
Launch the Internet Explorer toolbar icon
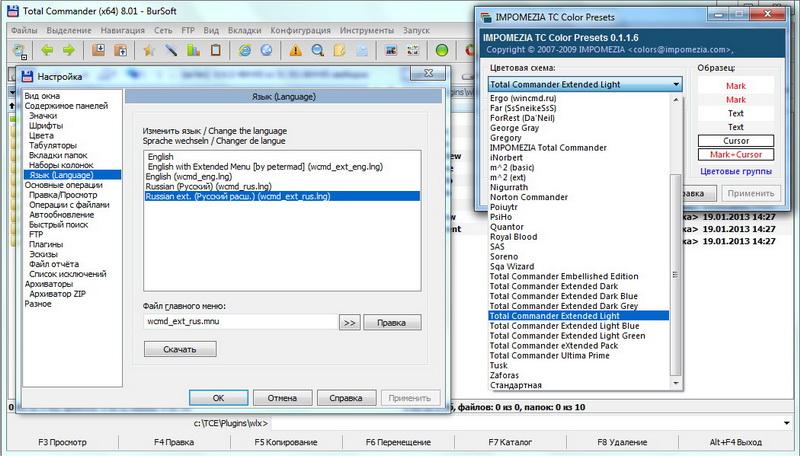pyautogui.click(x=245, y=50)
